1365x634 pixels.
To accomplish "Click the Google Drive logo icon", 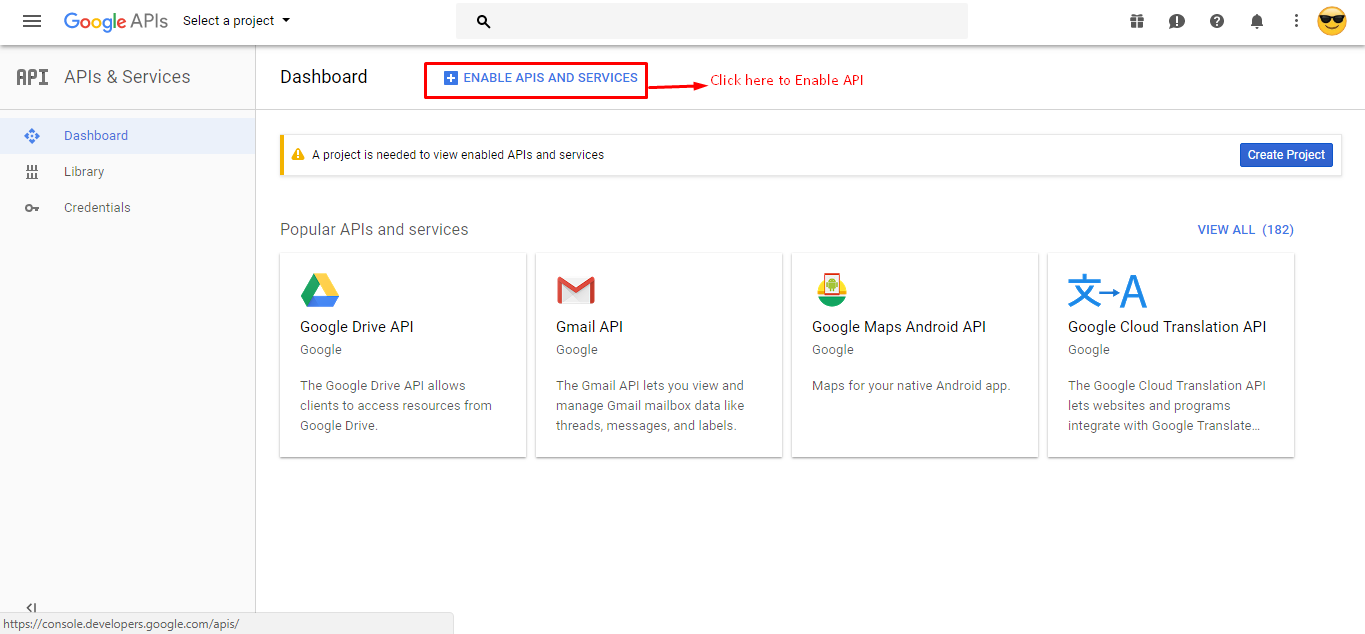I will click(x=320, y=290).
